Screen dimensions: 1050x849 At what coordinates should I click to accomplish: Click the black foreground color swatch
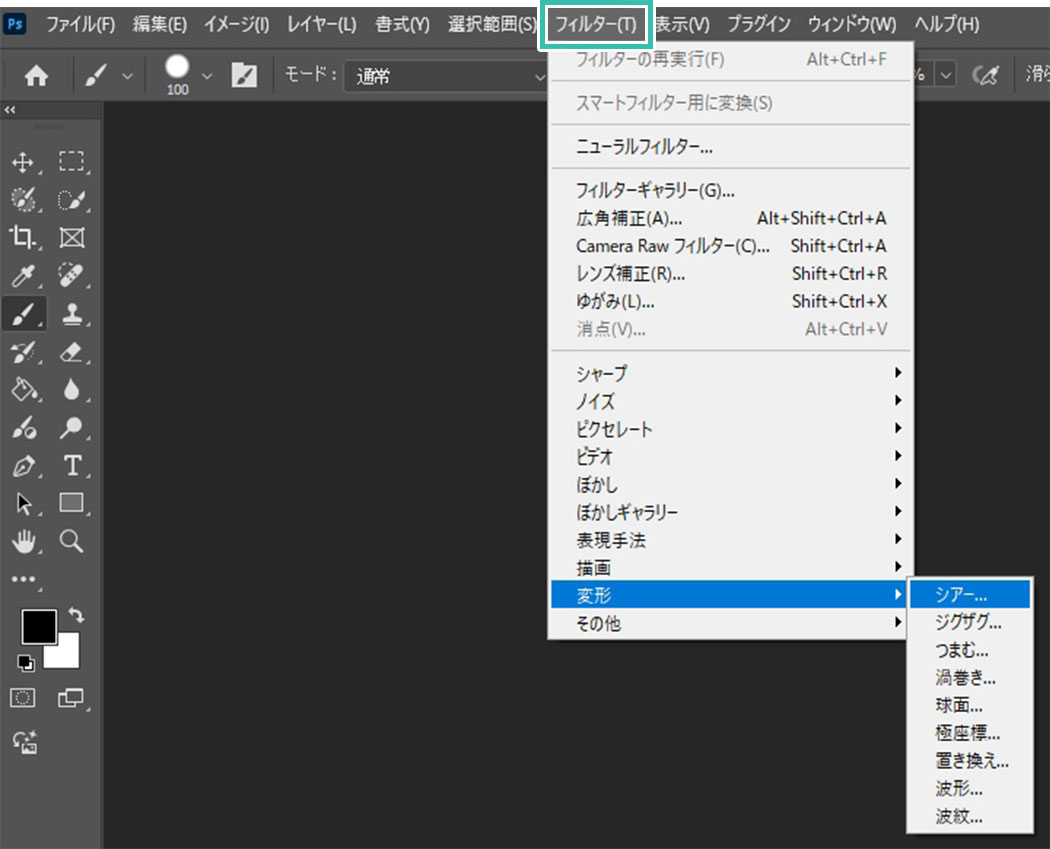pos(39,627)
